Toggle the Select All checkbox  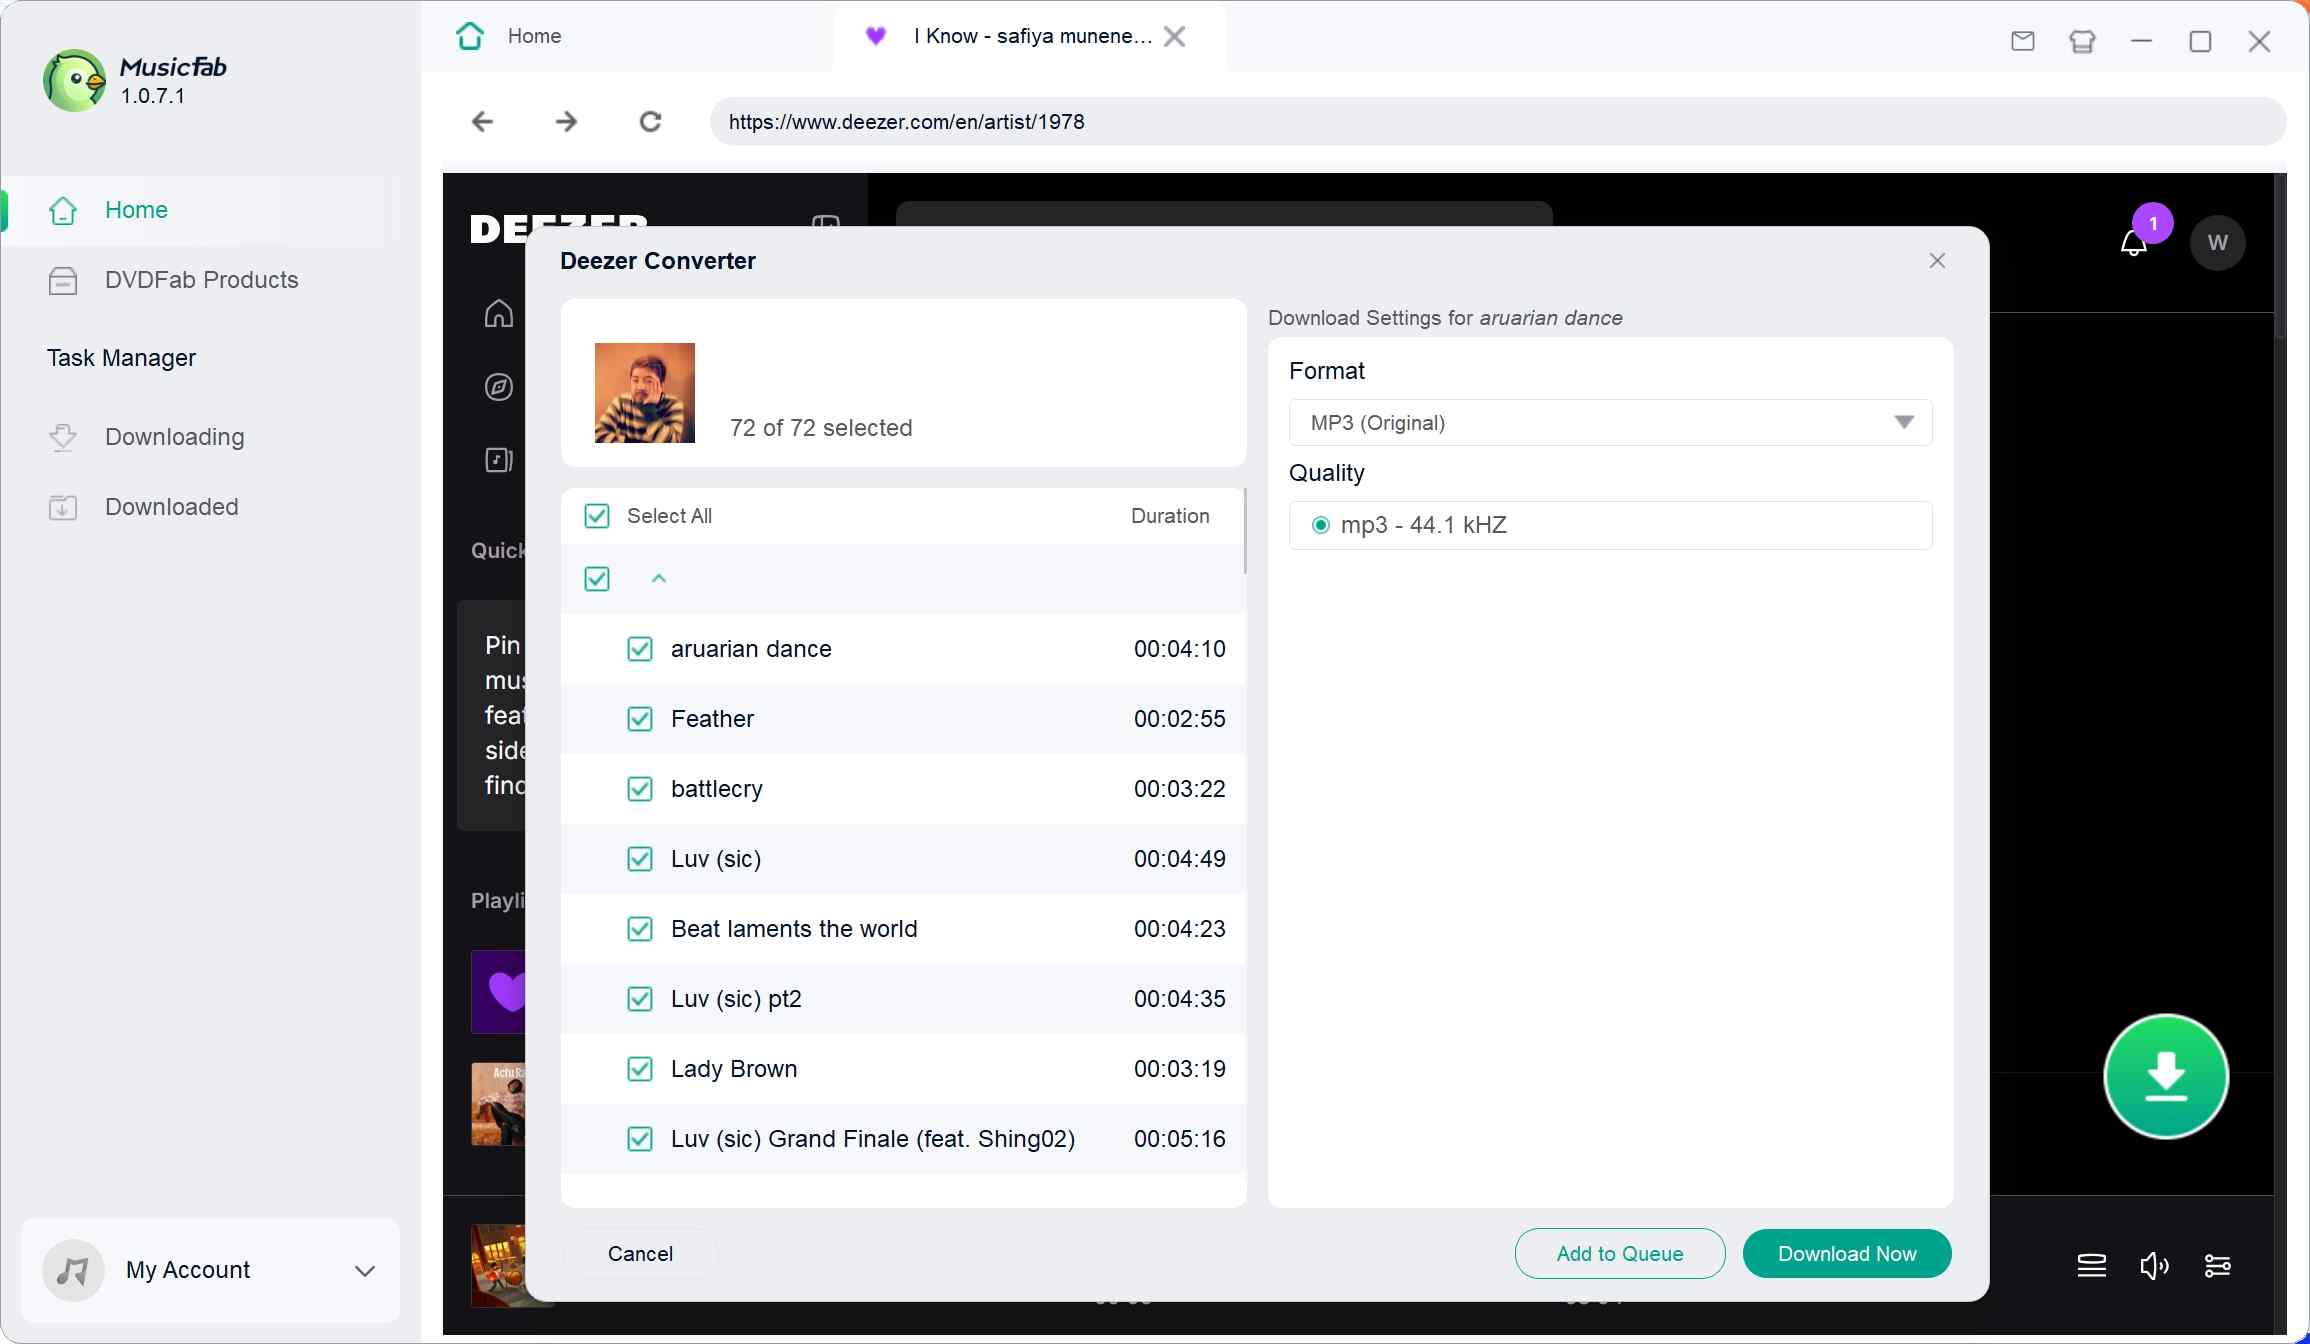[597, 516]
